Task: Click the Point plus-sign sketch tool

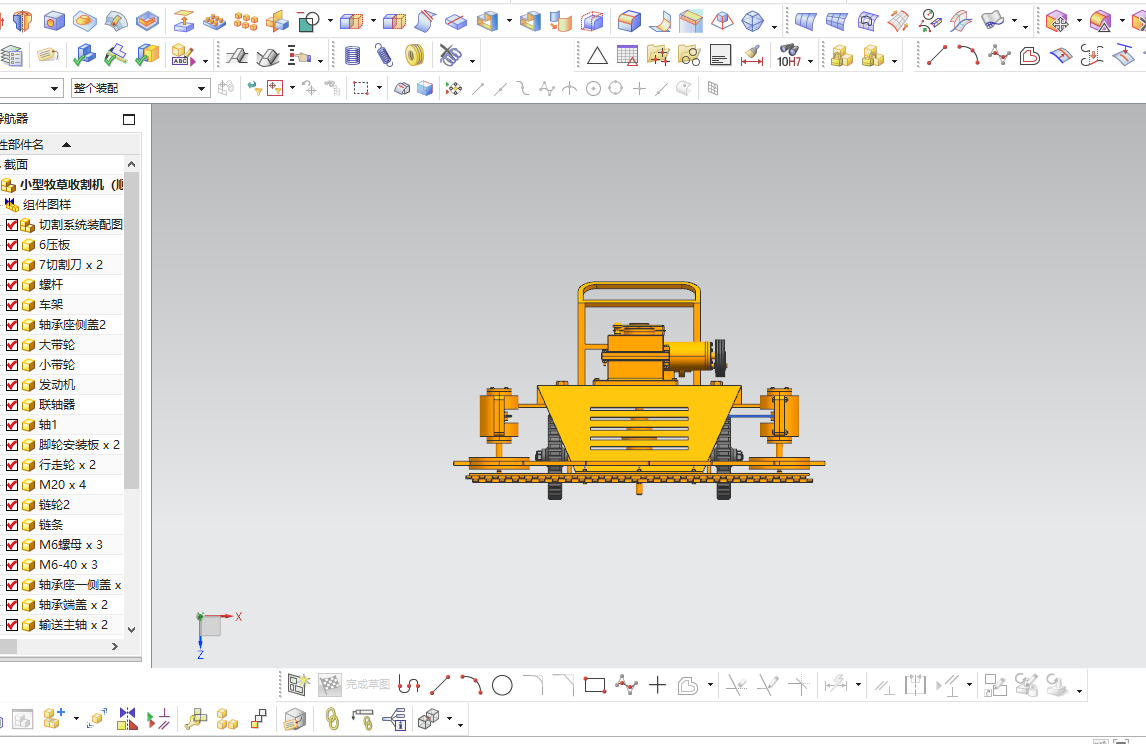Action: pyautogui.click(x=657, y=685)
